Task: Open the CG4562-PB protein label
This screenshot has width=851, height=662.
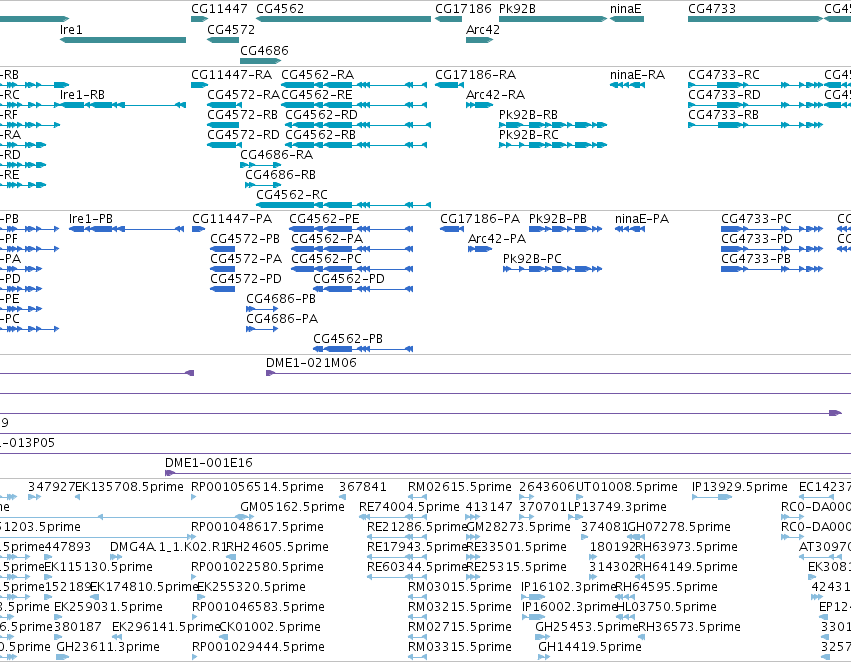Action: click(348, 339)
